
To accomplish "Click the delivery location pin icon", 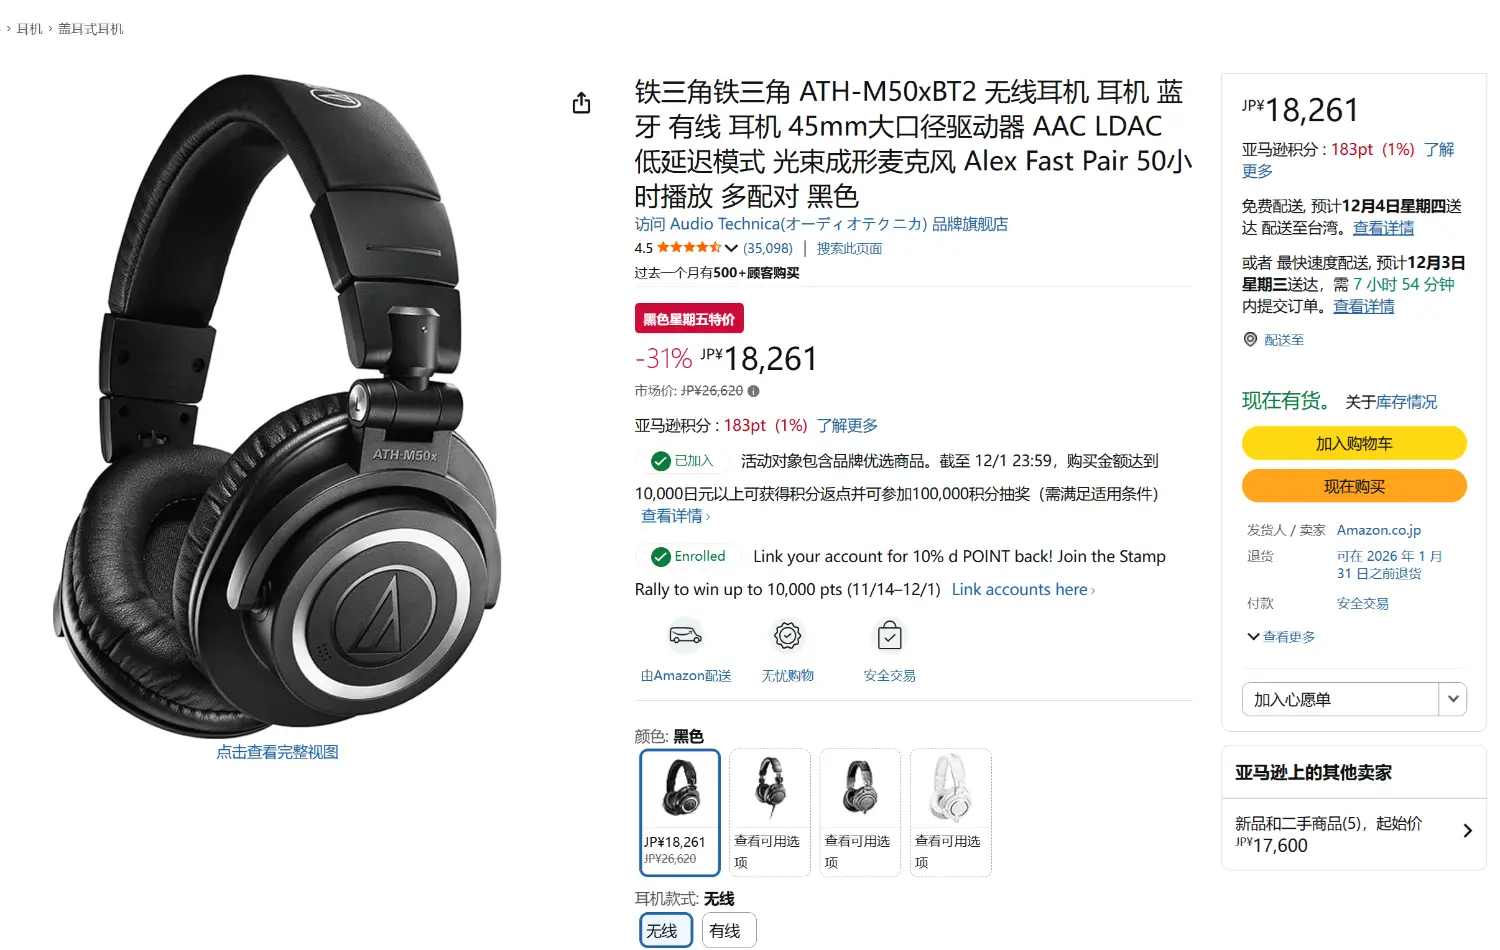I will pos(1250,340).
